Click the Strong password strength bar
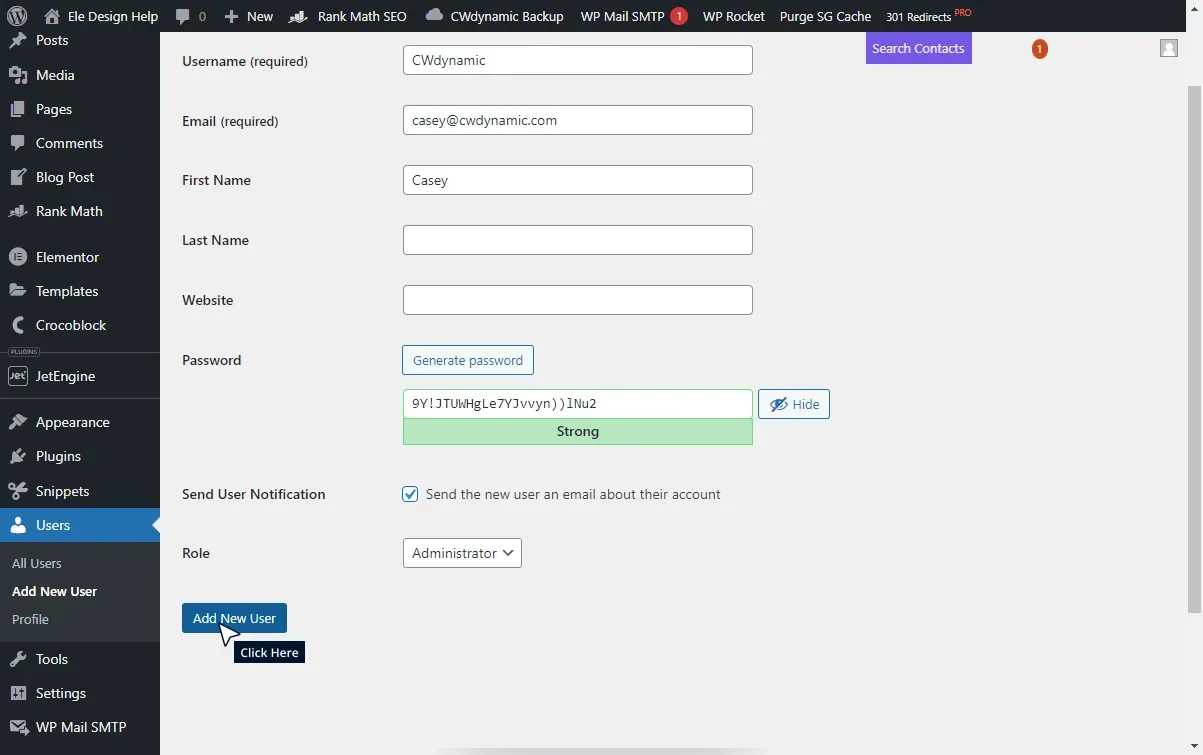Viewport: 1203px width, 755px height. (577, 431)
